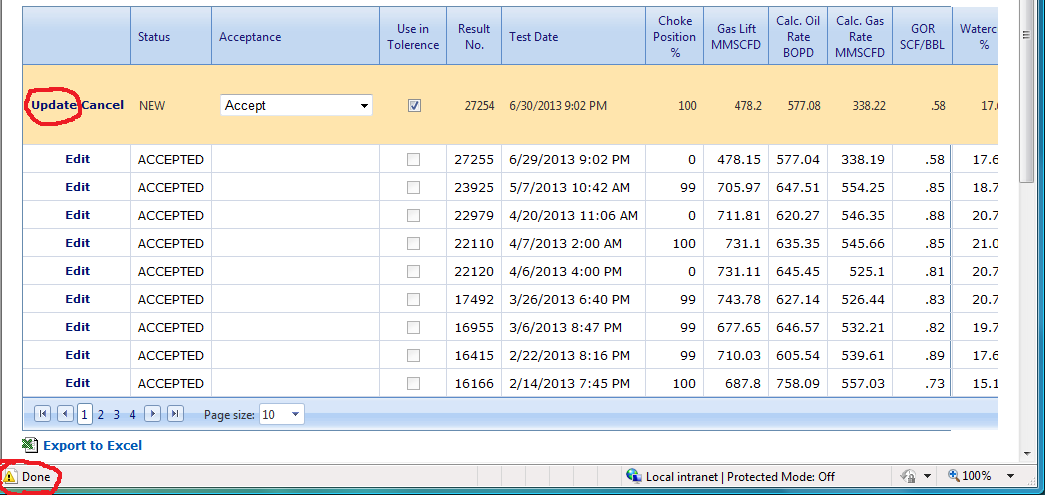Image resolution: width=1045 pixels, height=495 pixels.
Task: Check Use in Tolerence for result 17492
Action: (x=414, y=300)
